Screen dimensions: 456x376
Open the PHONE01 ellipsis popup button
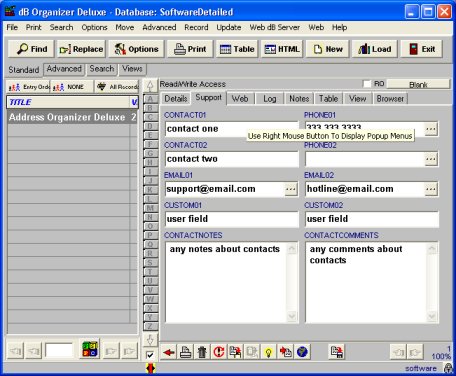point(431,129)
